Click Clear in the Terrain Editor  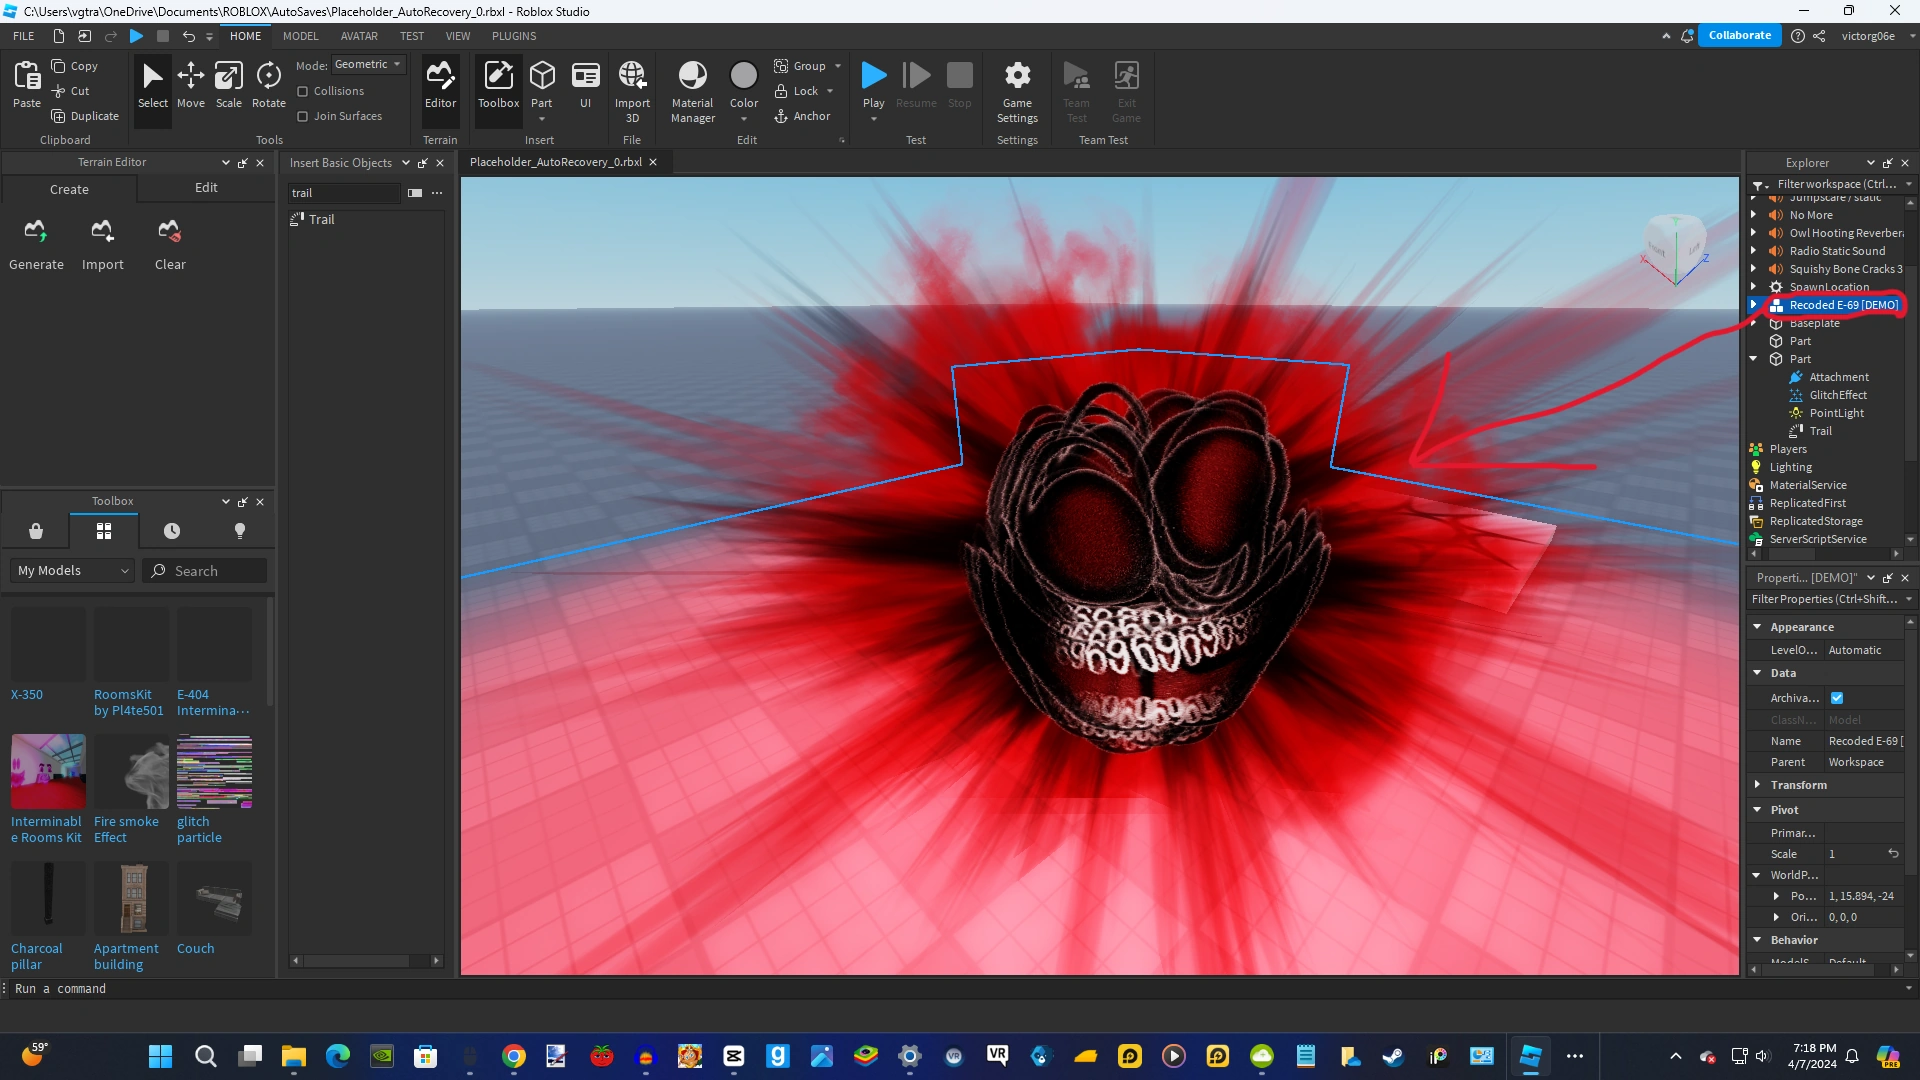pyautogui.click(x=169, y=243)
